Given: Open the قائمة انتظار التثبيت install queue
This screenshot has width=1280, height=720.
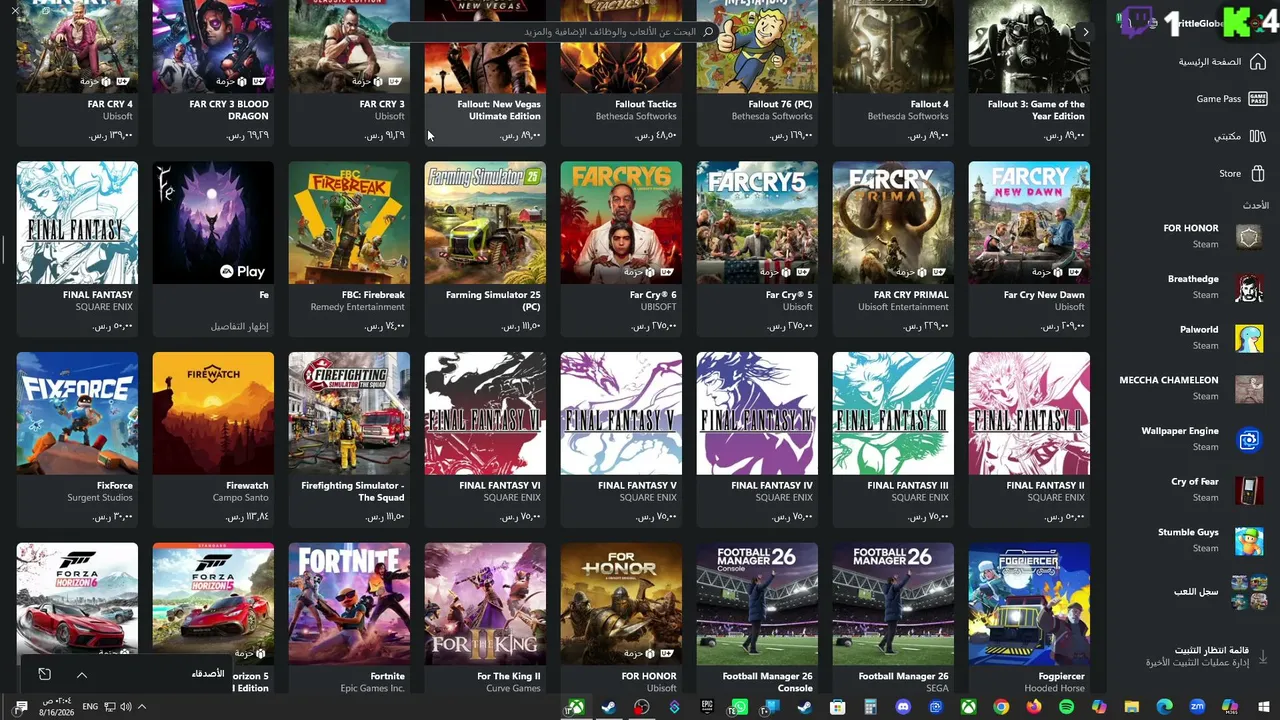Looking at the screenshot, I should pos(1205,657).
